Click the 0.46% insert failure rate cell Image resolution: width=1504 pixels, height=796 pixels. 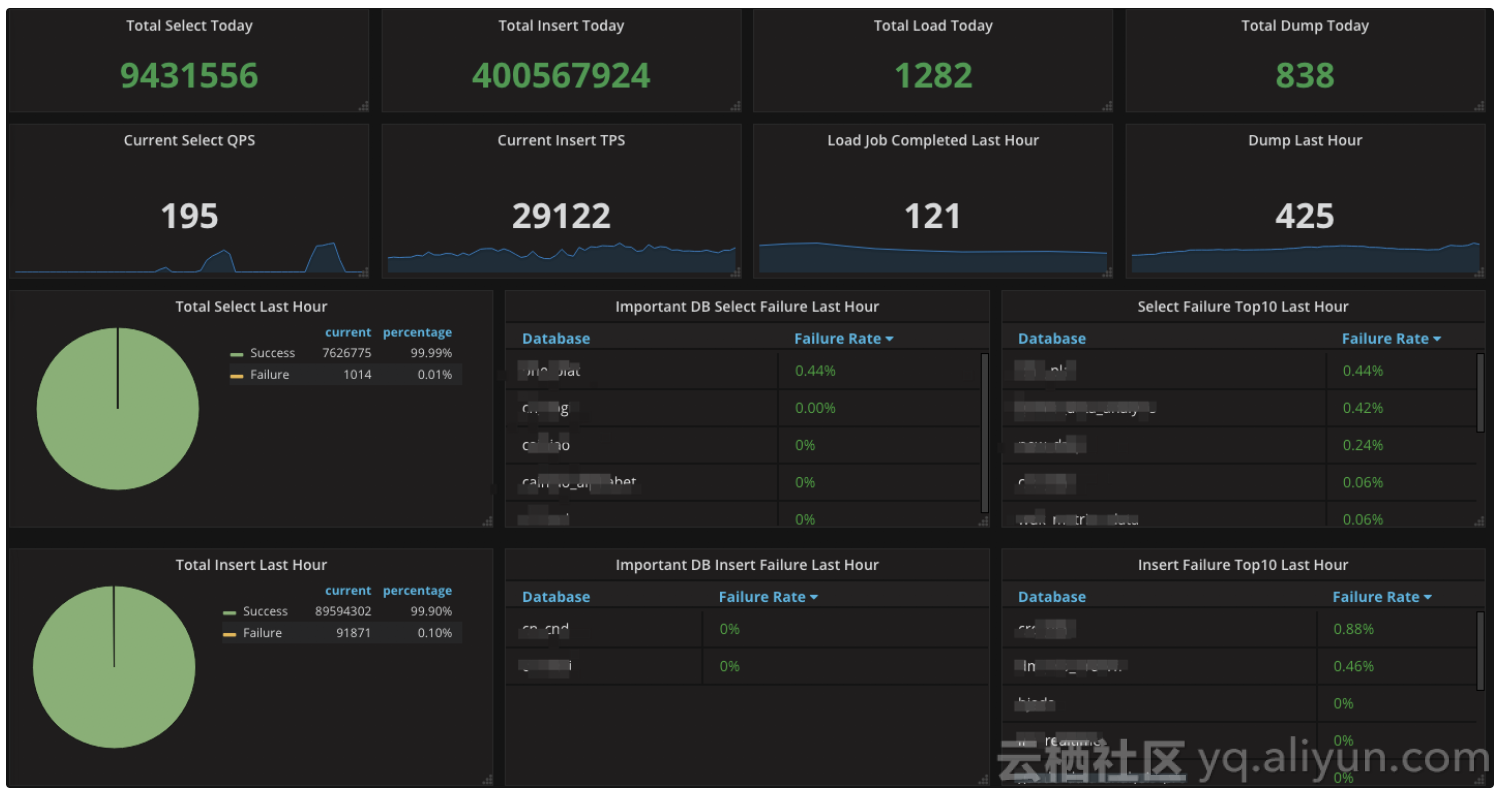coord(1354,666)
